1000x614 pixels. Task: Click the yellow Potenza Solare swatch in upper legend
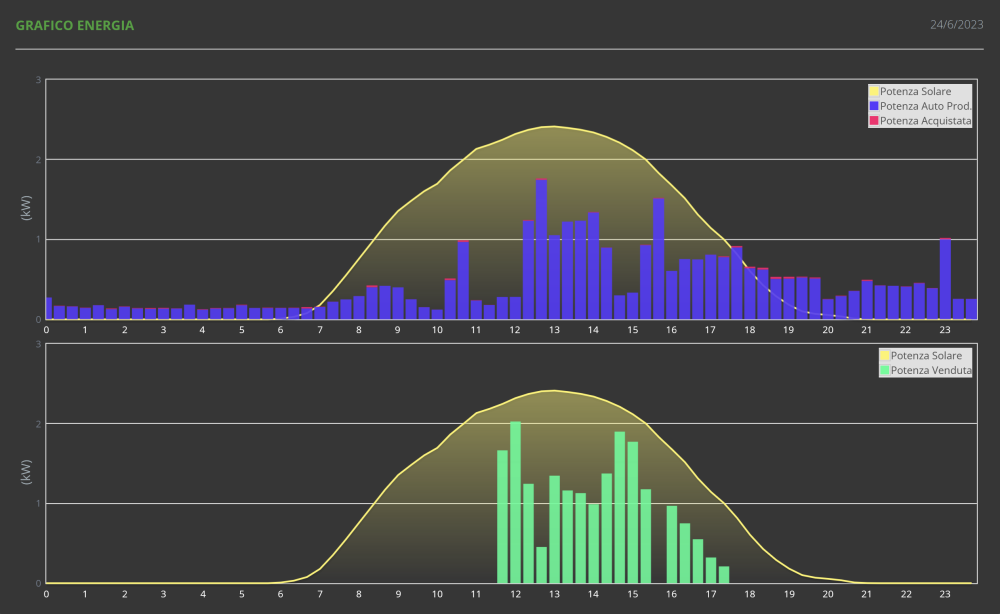873,92
